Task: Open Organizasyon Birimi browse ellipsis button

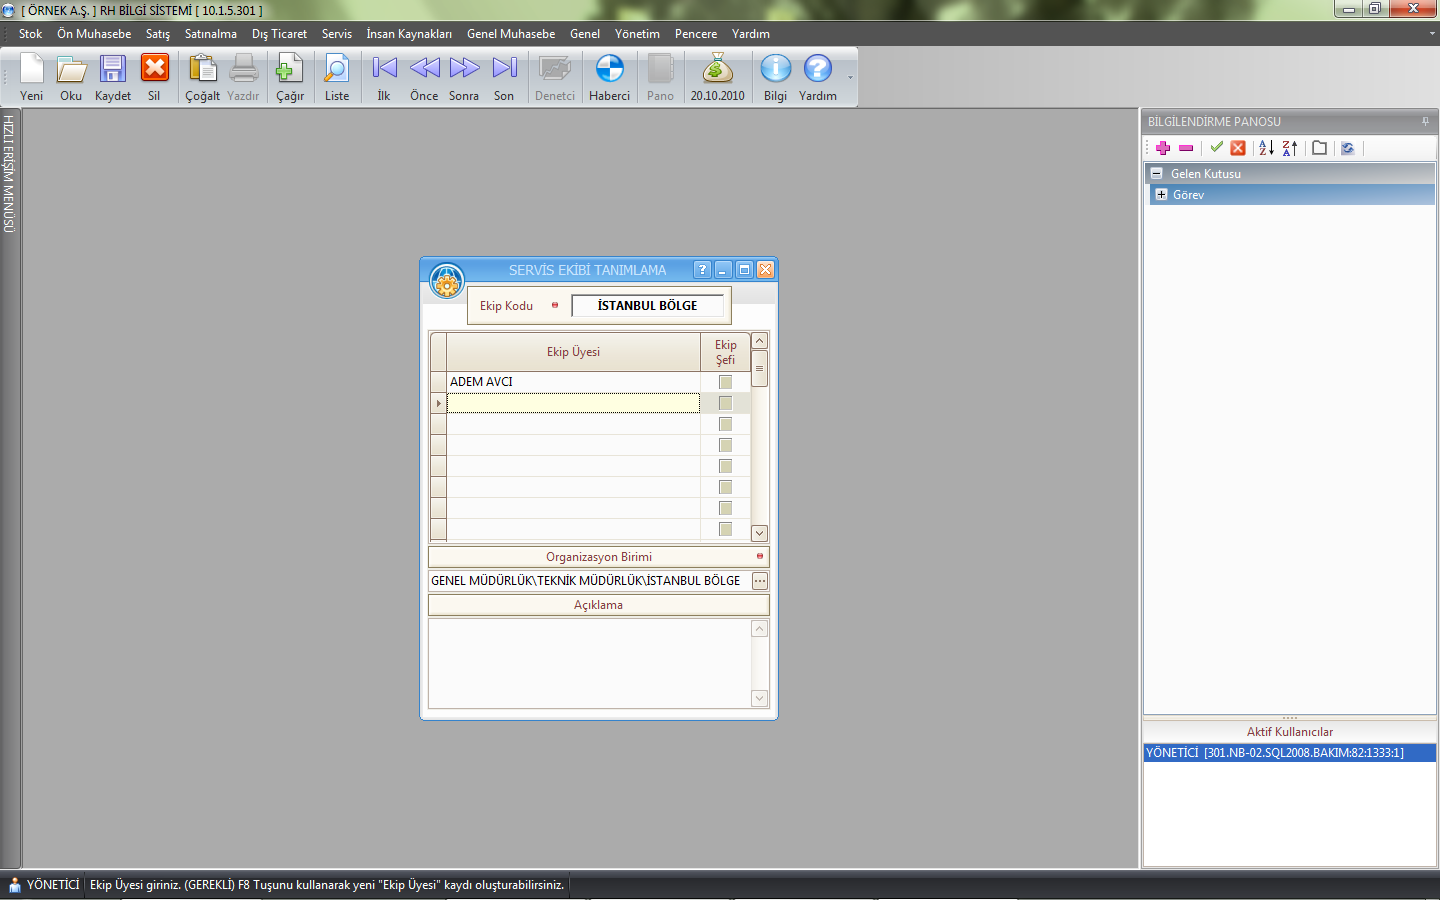Action: [x=760, y=581]
